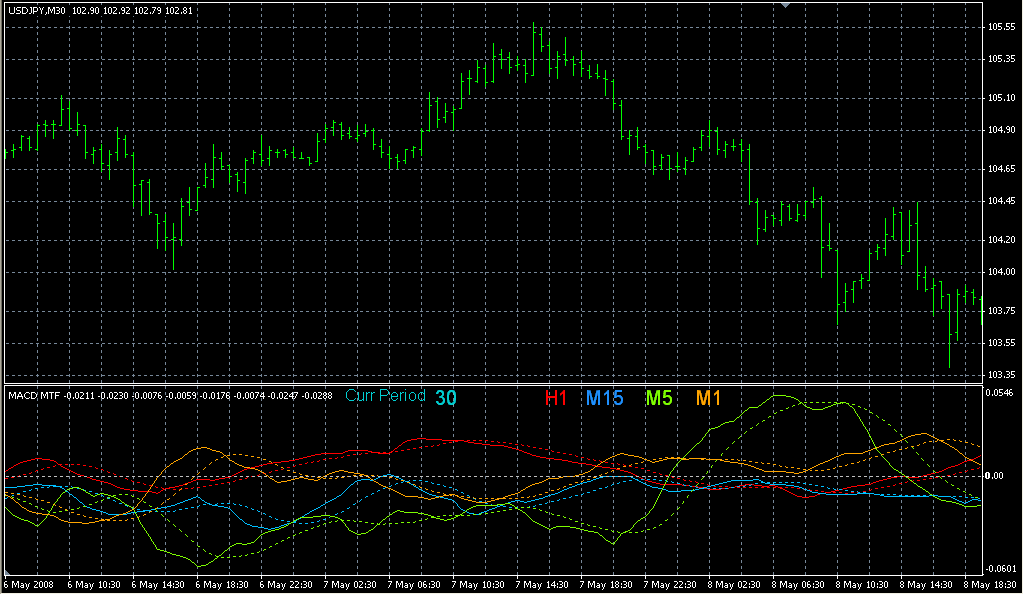Click the USDJPY,M30 chart title

coord(35,11)
